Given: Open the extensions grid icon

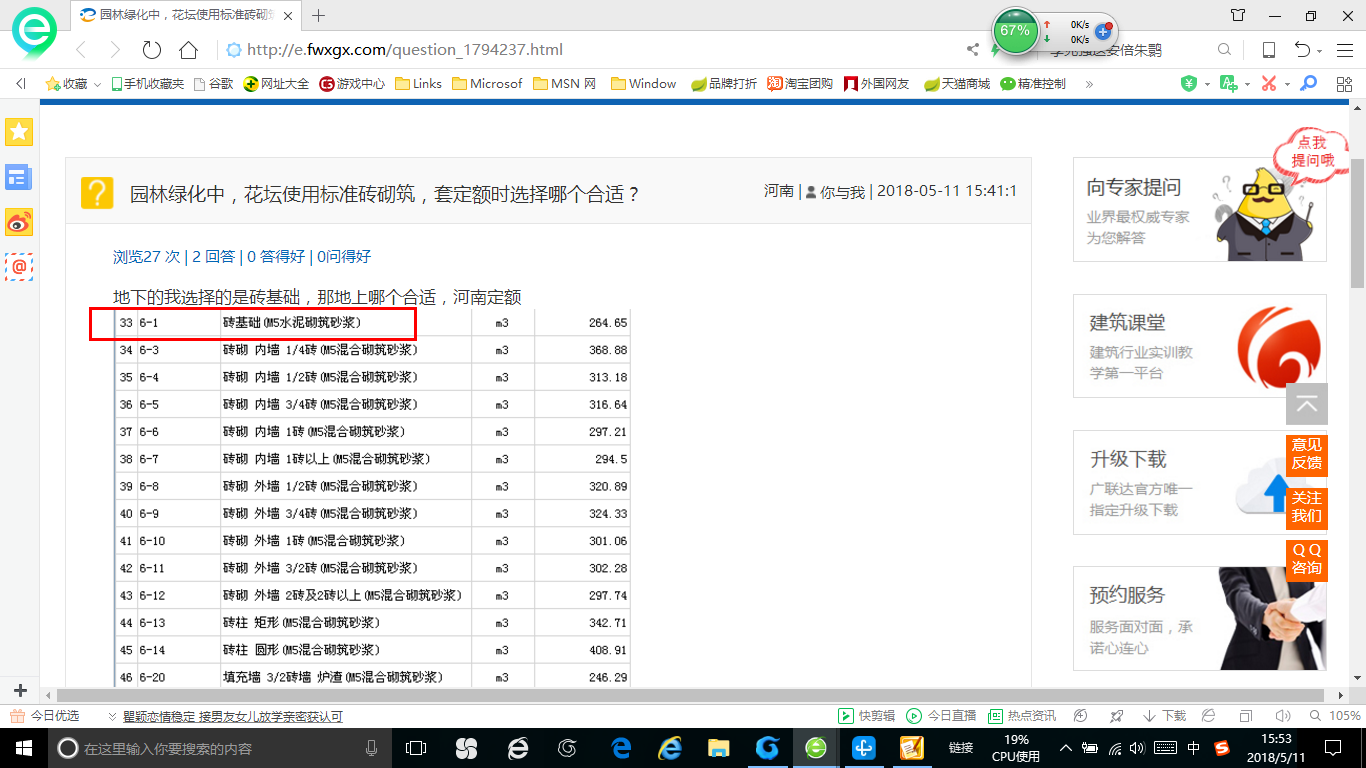Looking at the screenshot, I should 1344,84.
